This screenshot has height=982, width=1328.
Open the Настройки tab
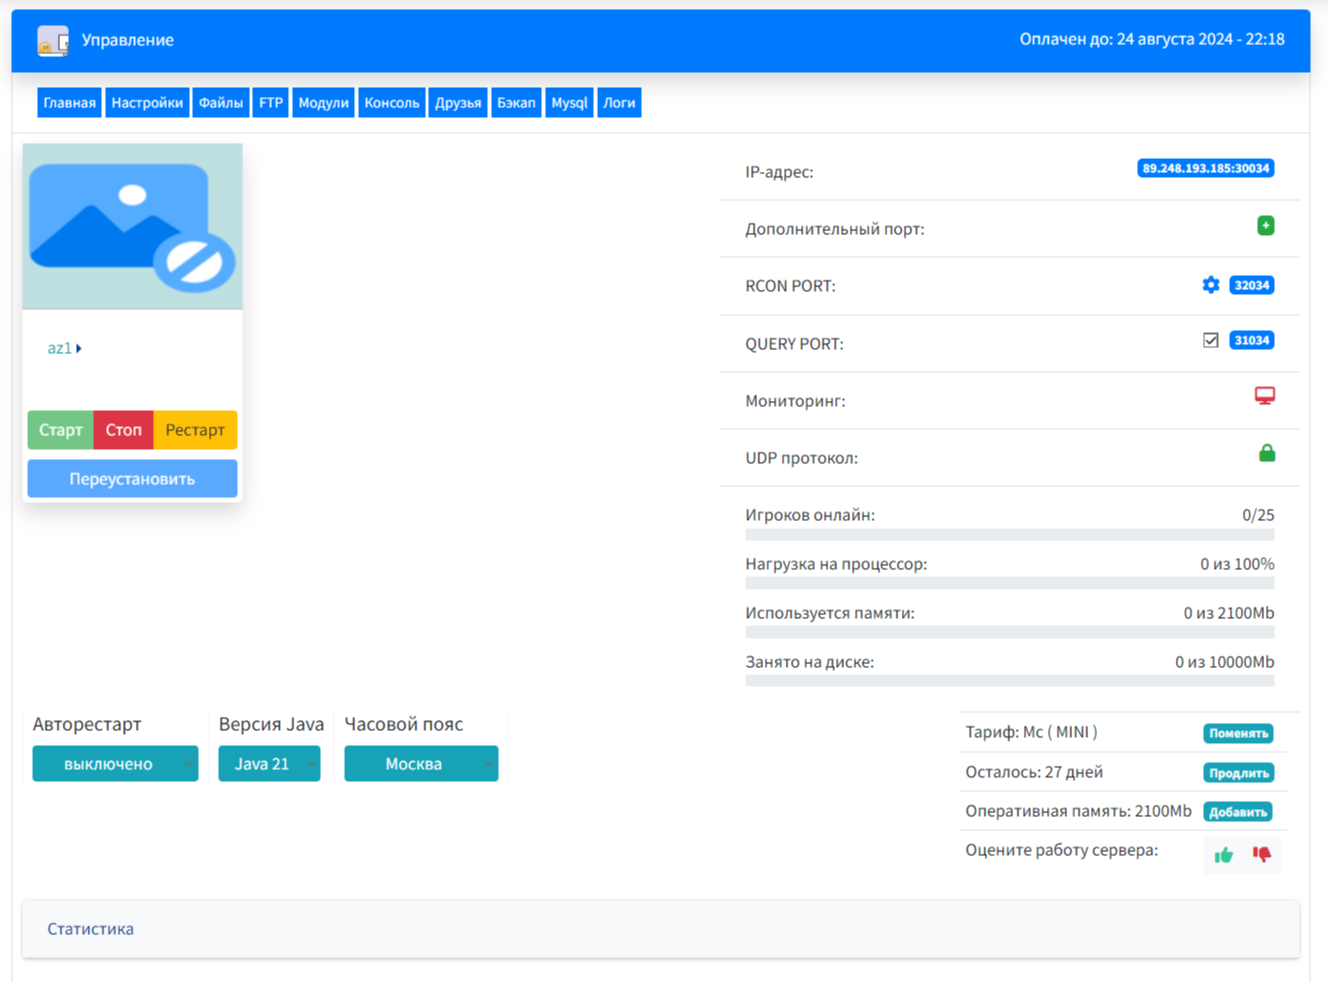tap(147, 103)
